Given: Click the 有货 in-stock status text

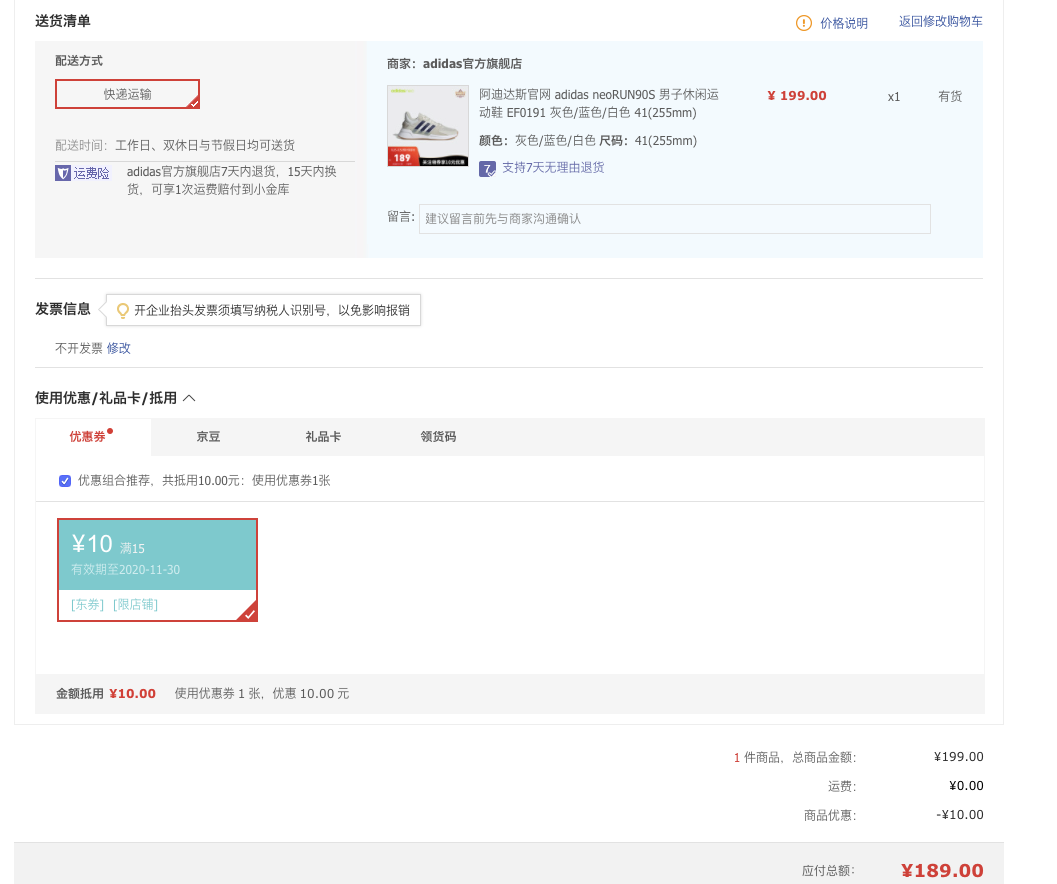Looking at the screenshot, I should click(950, 96).
